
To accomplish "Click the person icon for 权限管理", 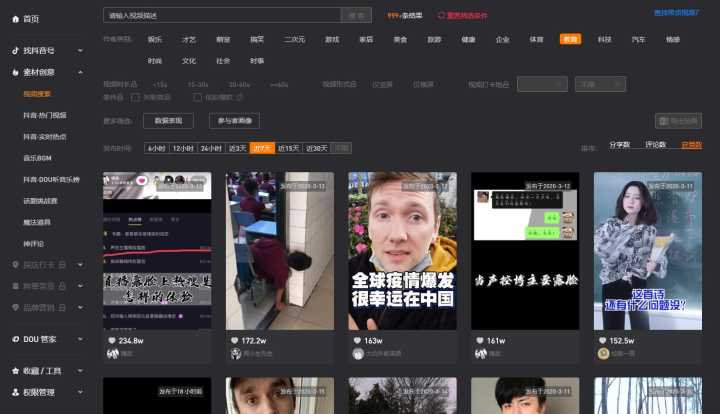I will pyautogui.click(x=15, y=392).
